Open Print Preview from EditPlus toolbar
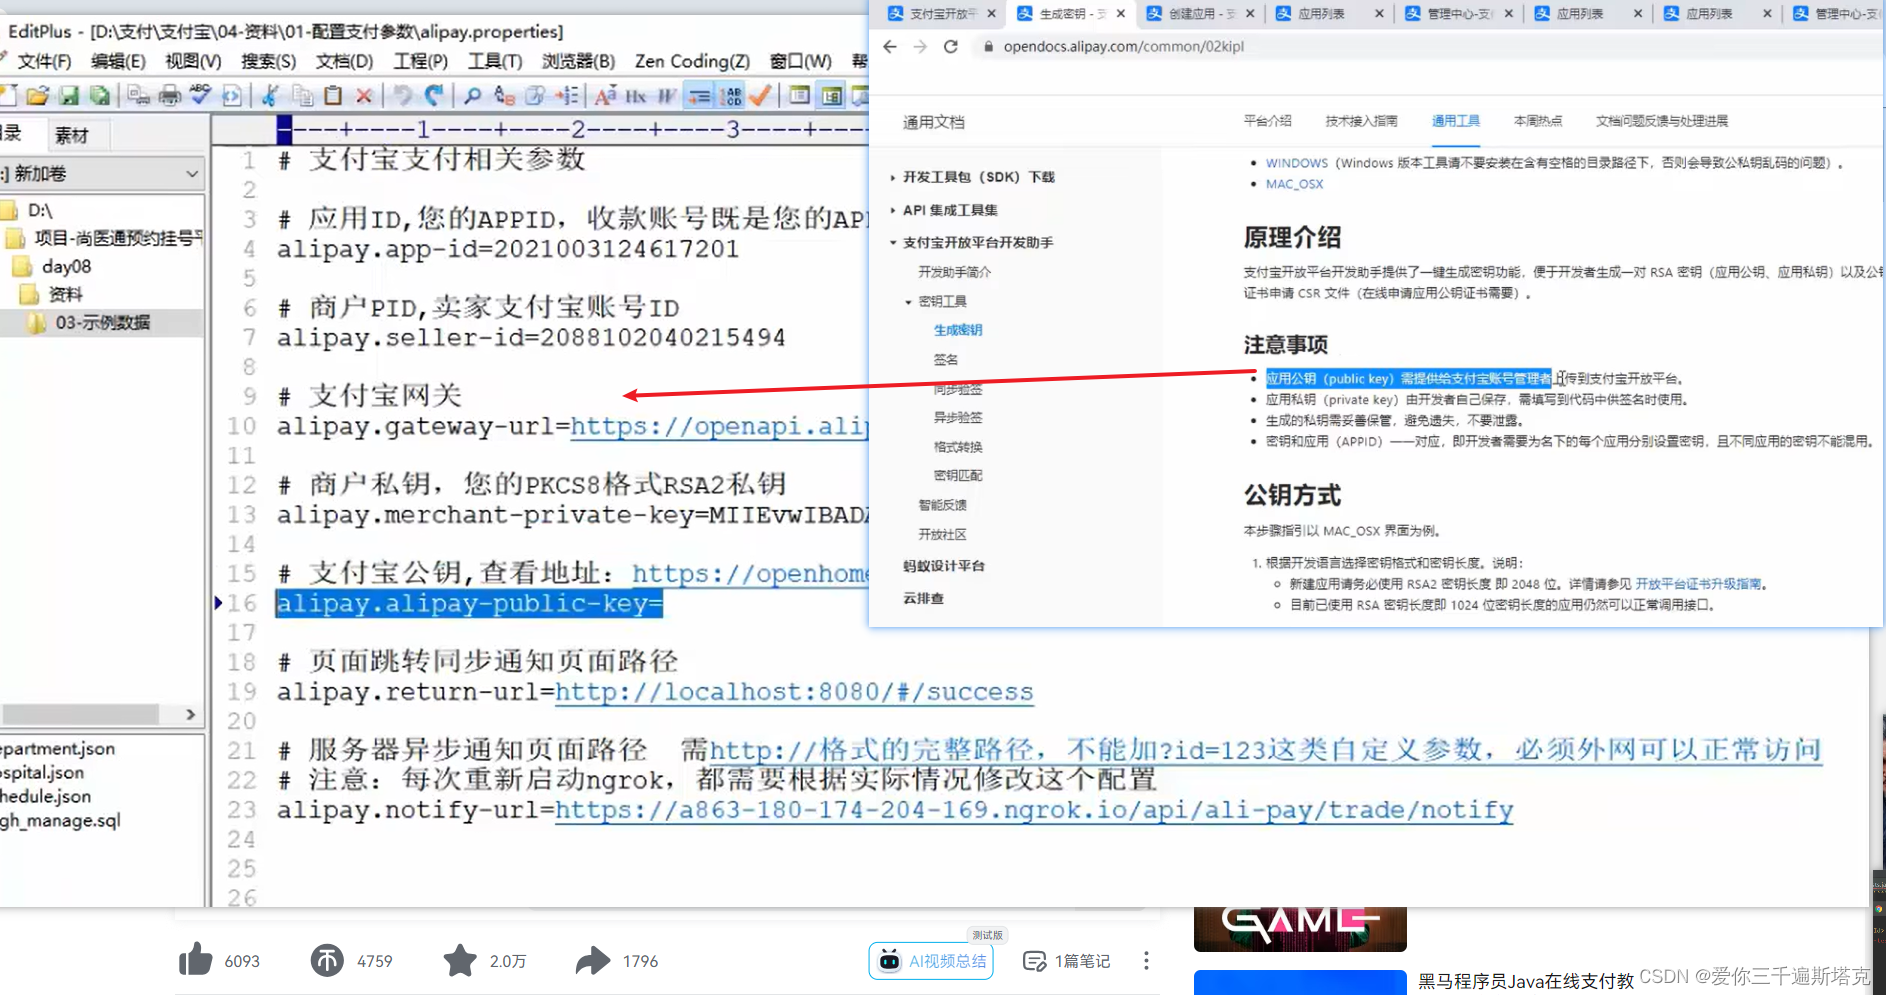This screenshot has height=995, width=1886. click(139, 96)
